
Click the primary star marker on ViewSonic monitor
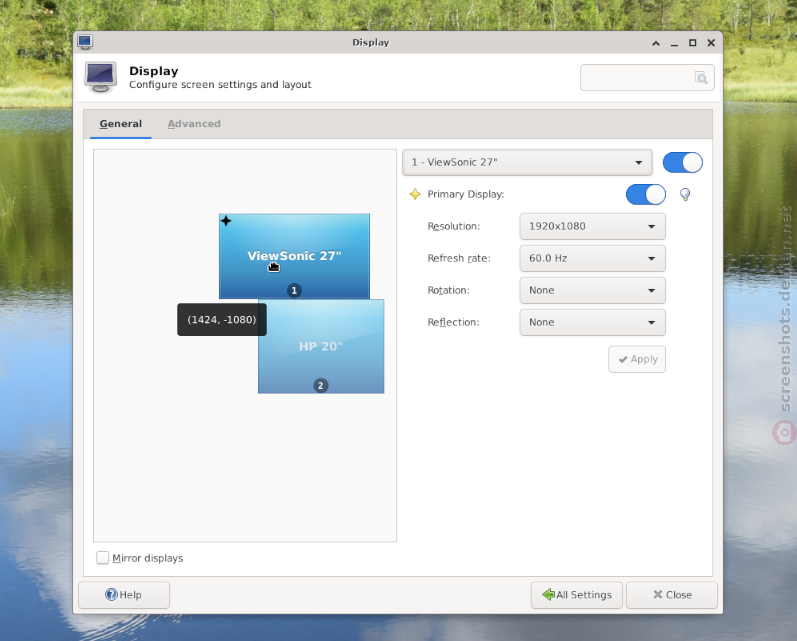pos(226,221)
